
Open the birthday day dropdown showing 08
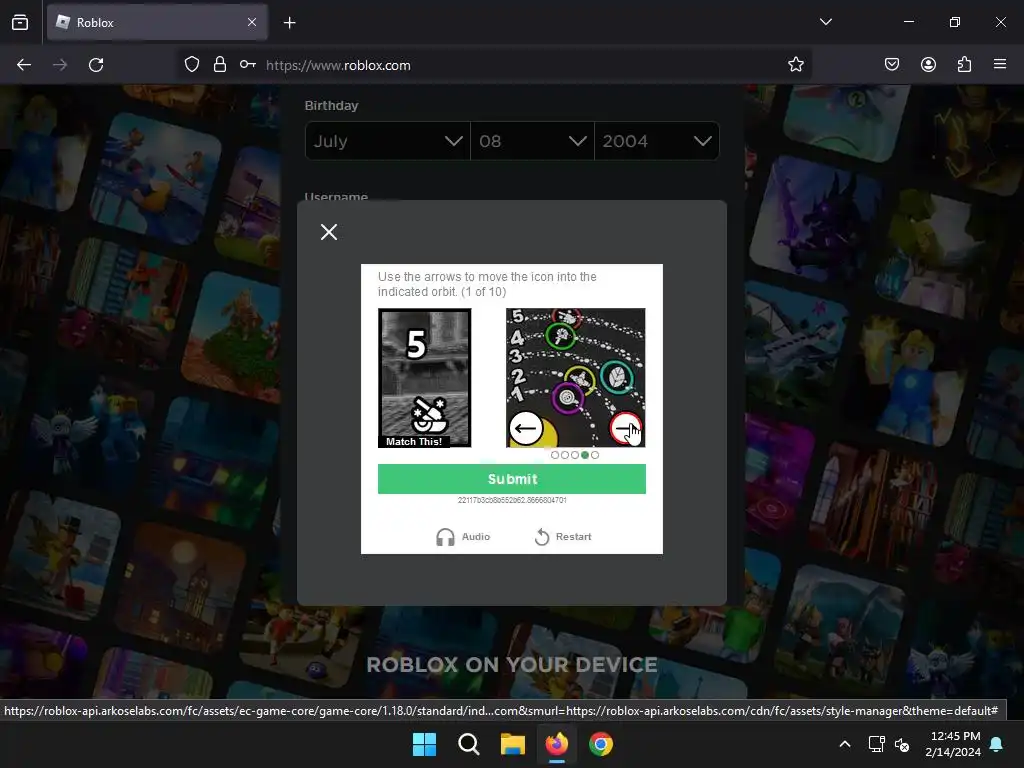(532, 141)
